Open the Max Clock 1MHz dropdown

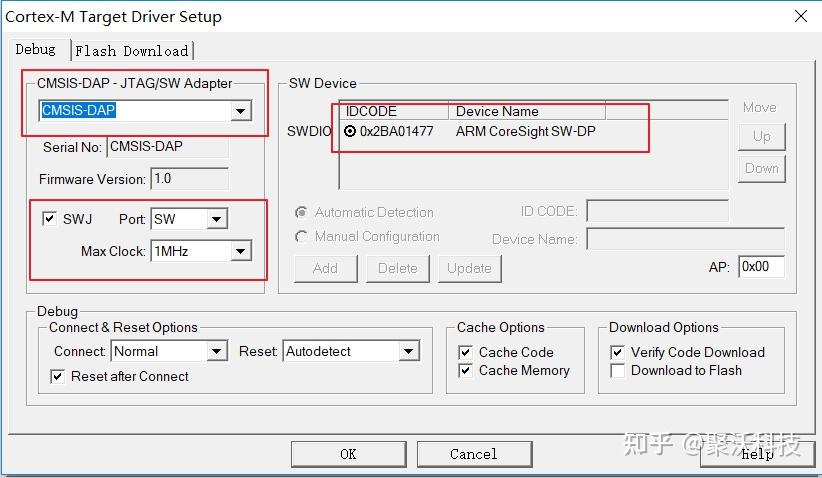240,251
